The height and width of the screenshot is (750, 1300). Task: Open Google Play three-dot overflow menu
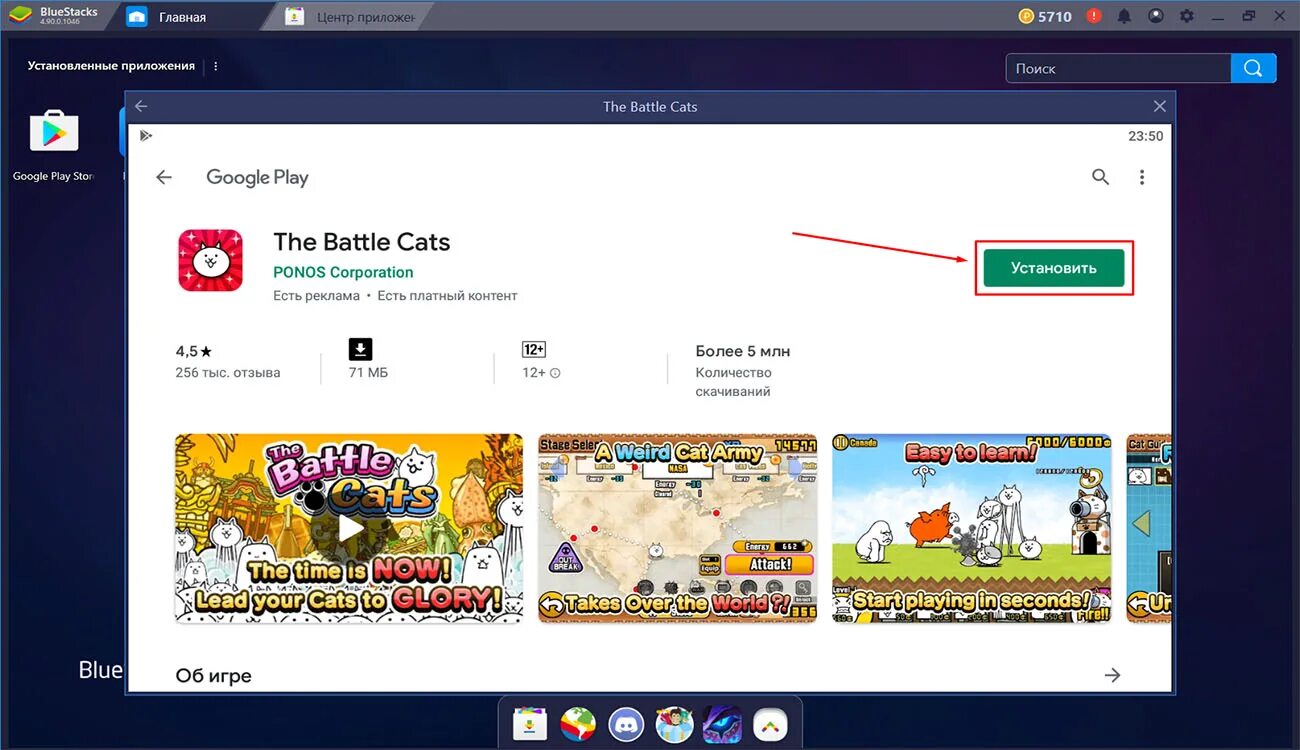point(1142,177)
